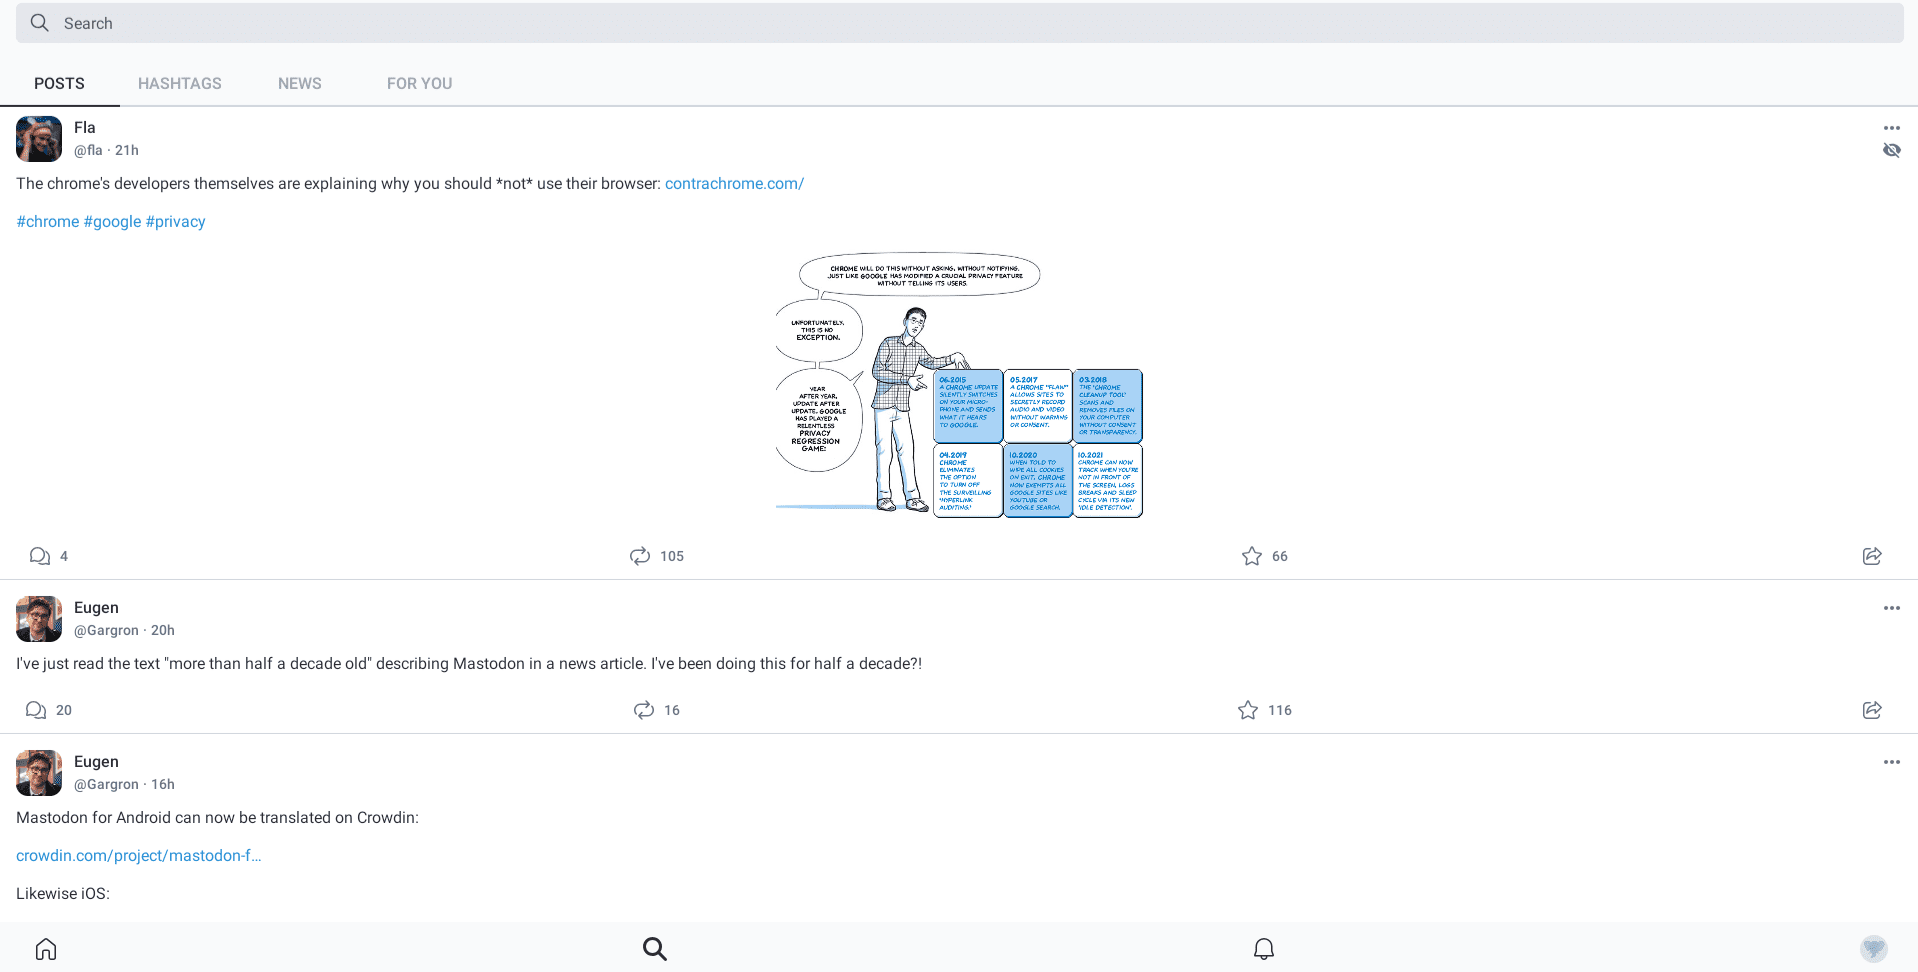Click "@Gargron · 16h" handle text

(124, 785)
